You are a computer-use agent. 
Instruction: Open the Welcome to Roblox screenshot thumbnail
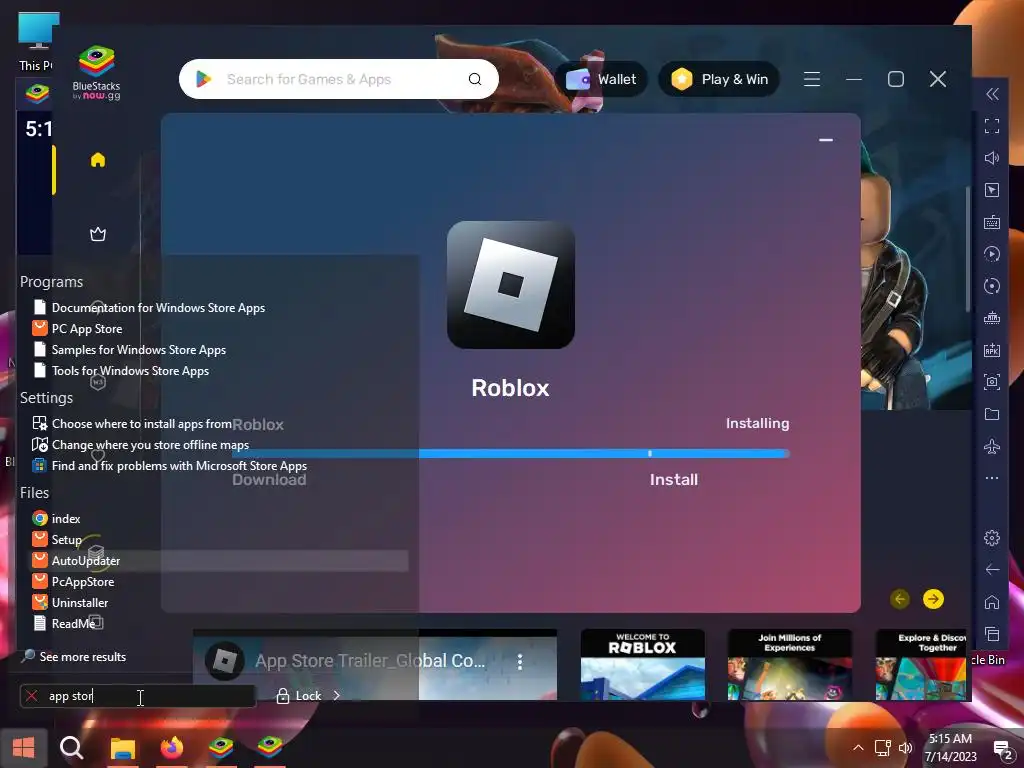pos(643,664)
